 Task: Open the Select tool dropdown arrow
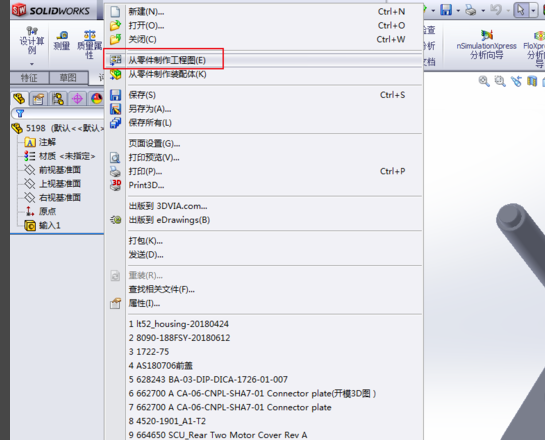pos(533,10)
